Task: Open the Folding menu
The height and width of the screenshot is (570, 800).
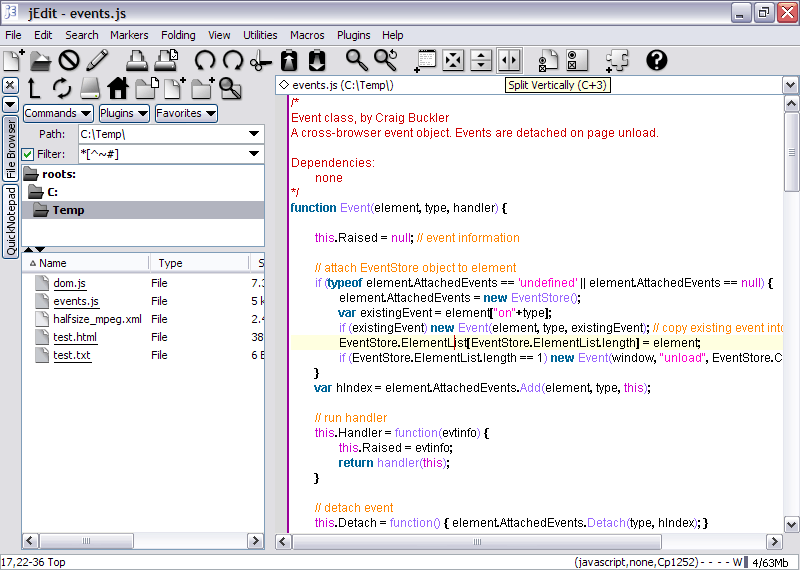Action: coord(178,35)
